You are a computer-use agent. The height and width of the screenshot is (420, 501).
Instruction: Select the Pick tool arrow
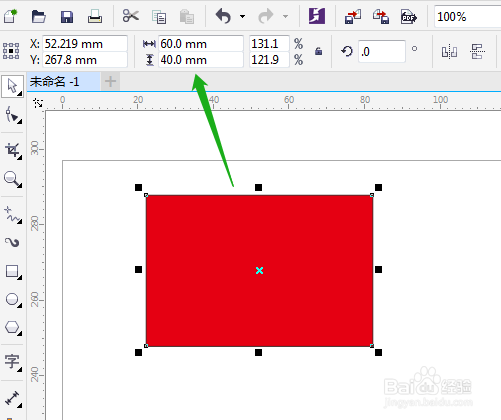13,86
